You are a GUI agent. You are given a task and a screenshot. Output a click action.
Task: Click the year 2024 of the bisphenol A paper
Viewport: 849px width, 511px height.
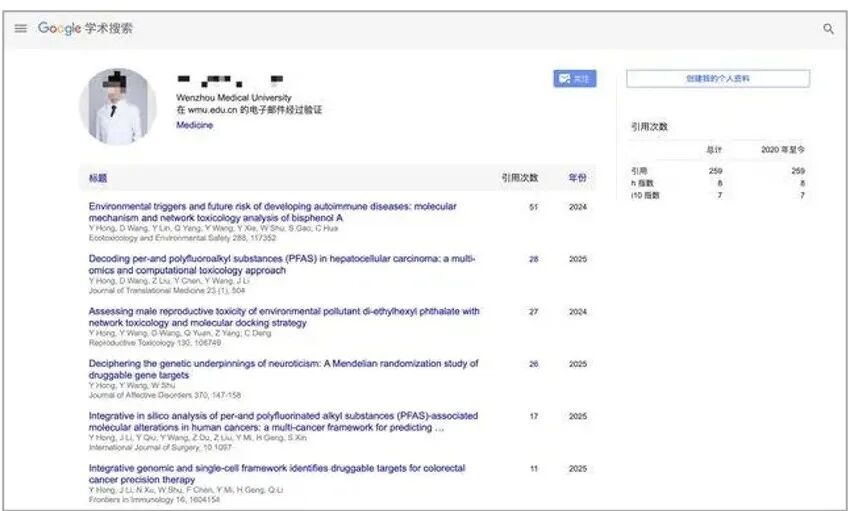tap(577, 207)
